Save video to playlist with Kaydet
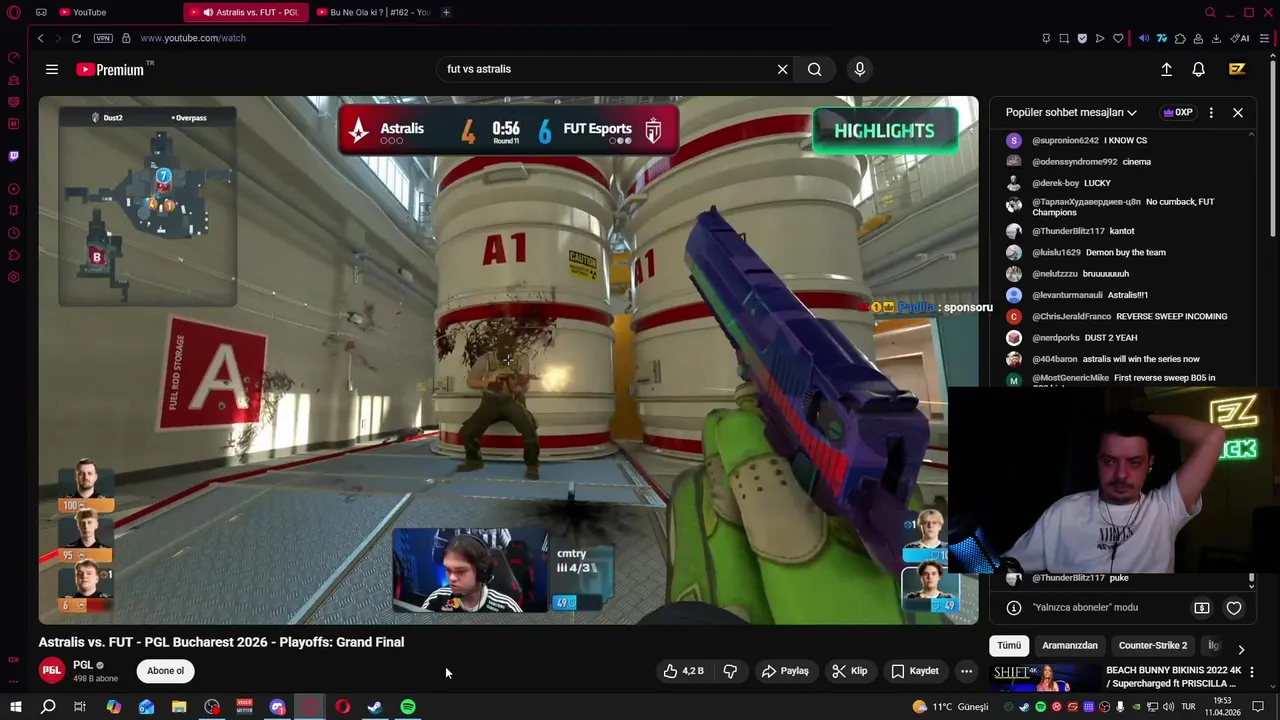 tap(915, 671)
